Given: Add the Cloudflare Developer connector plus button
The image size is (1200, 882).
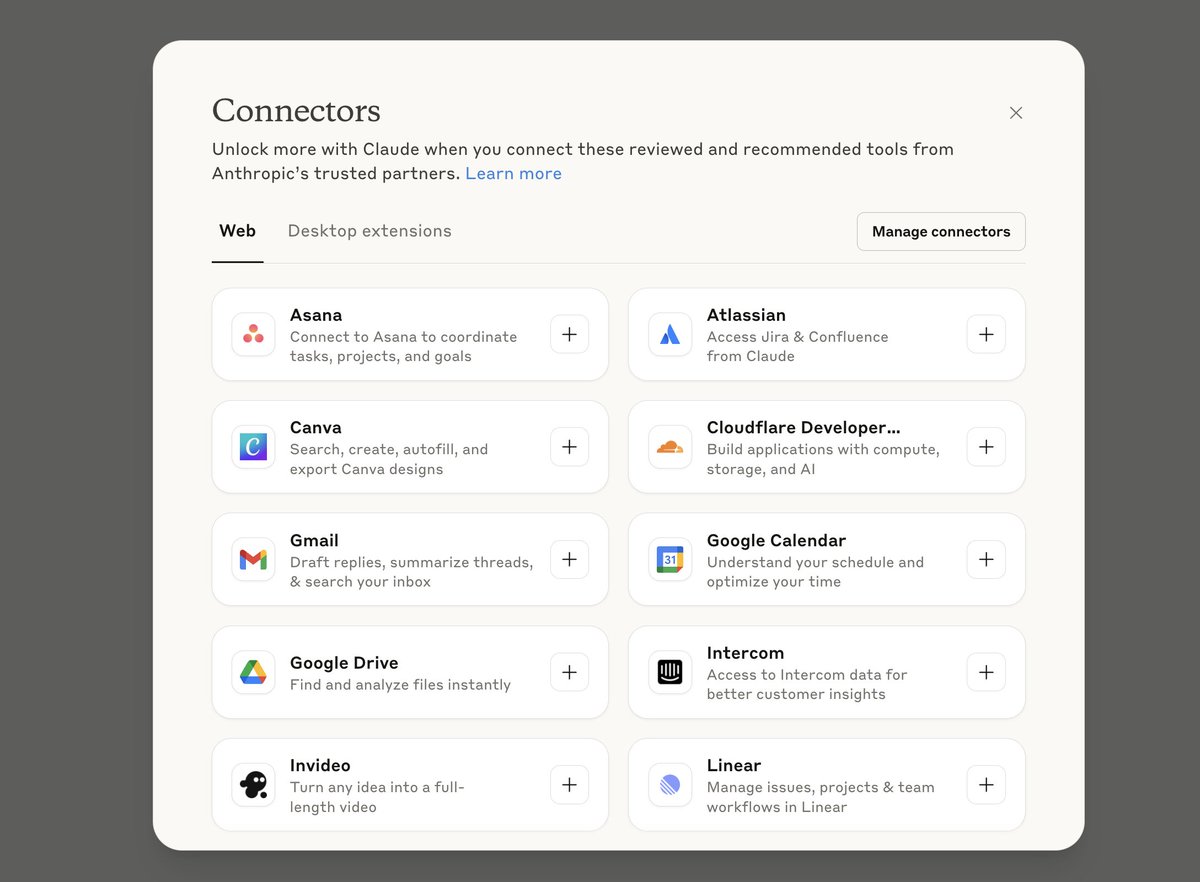Looking at the screenshot, I should [x=986, y=447].
